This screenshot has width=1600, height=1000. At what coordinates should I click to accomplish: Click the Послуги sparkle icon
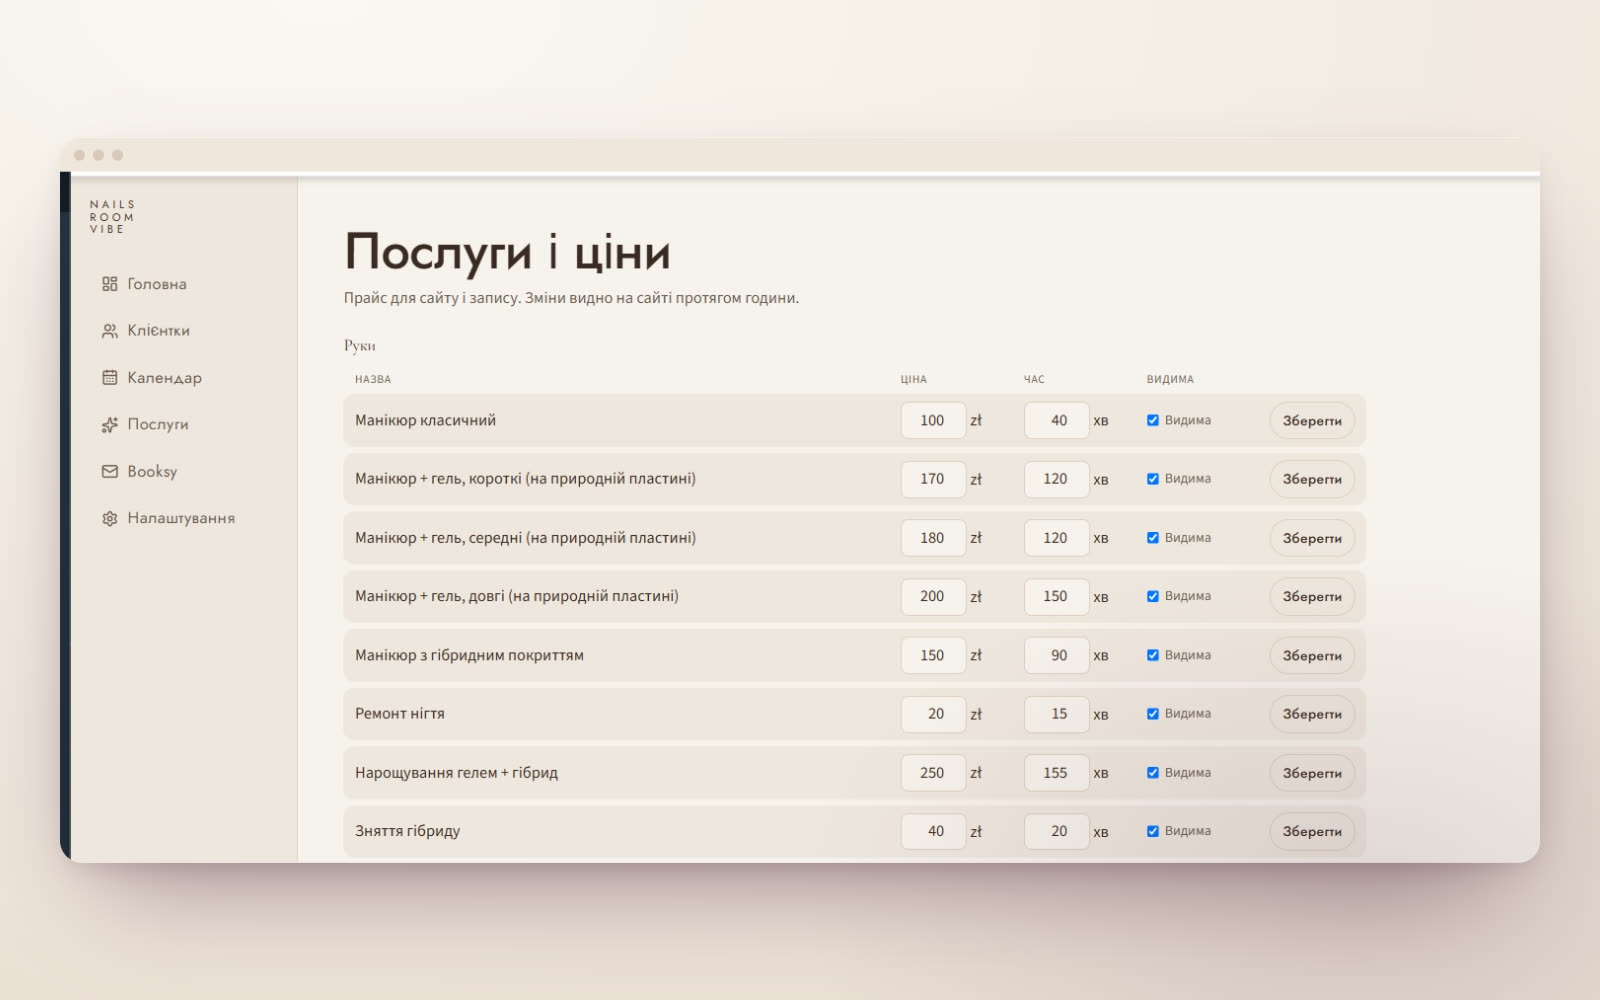pos(110,424)
